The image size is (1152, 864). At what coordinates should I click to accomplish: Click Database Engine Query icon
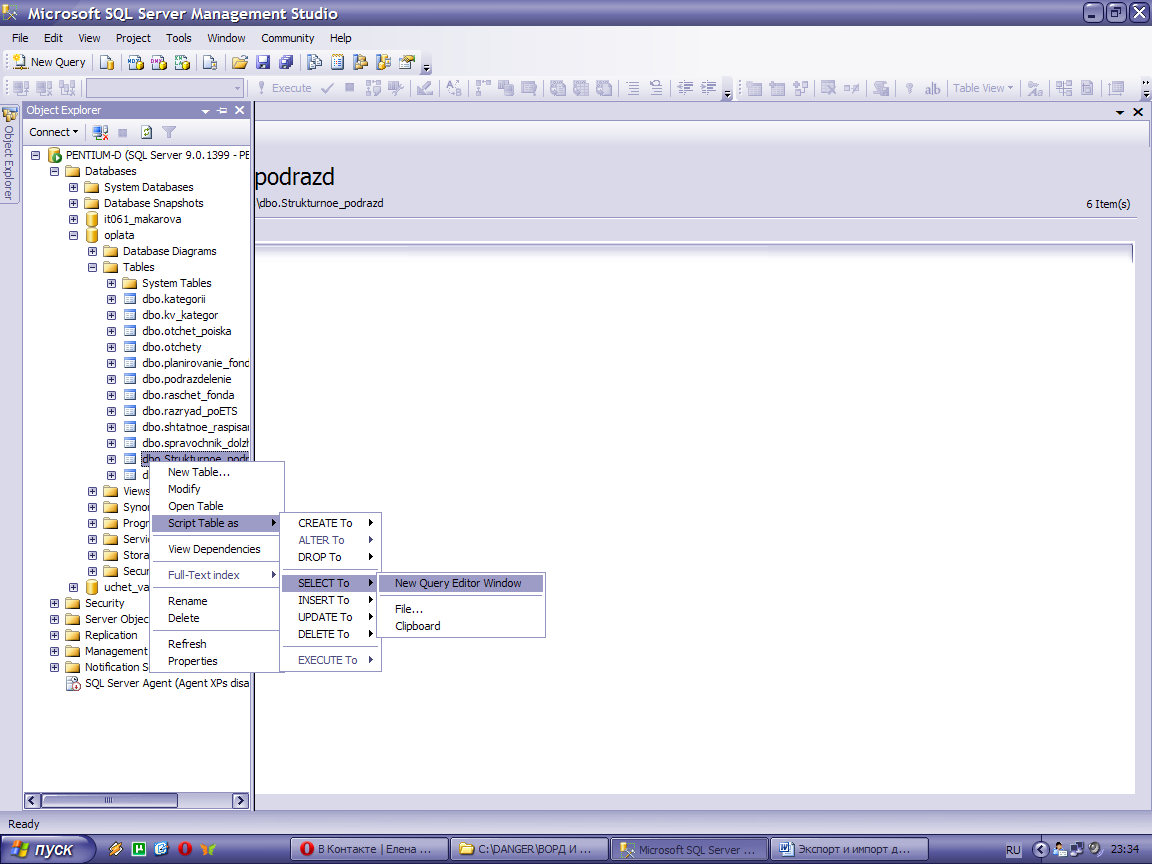[107, 62]
